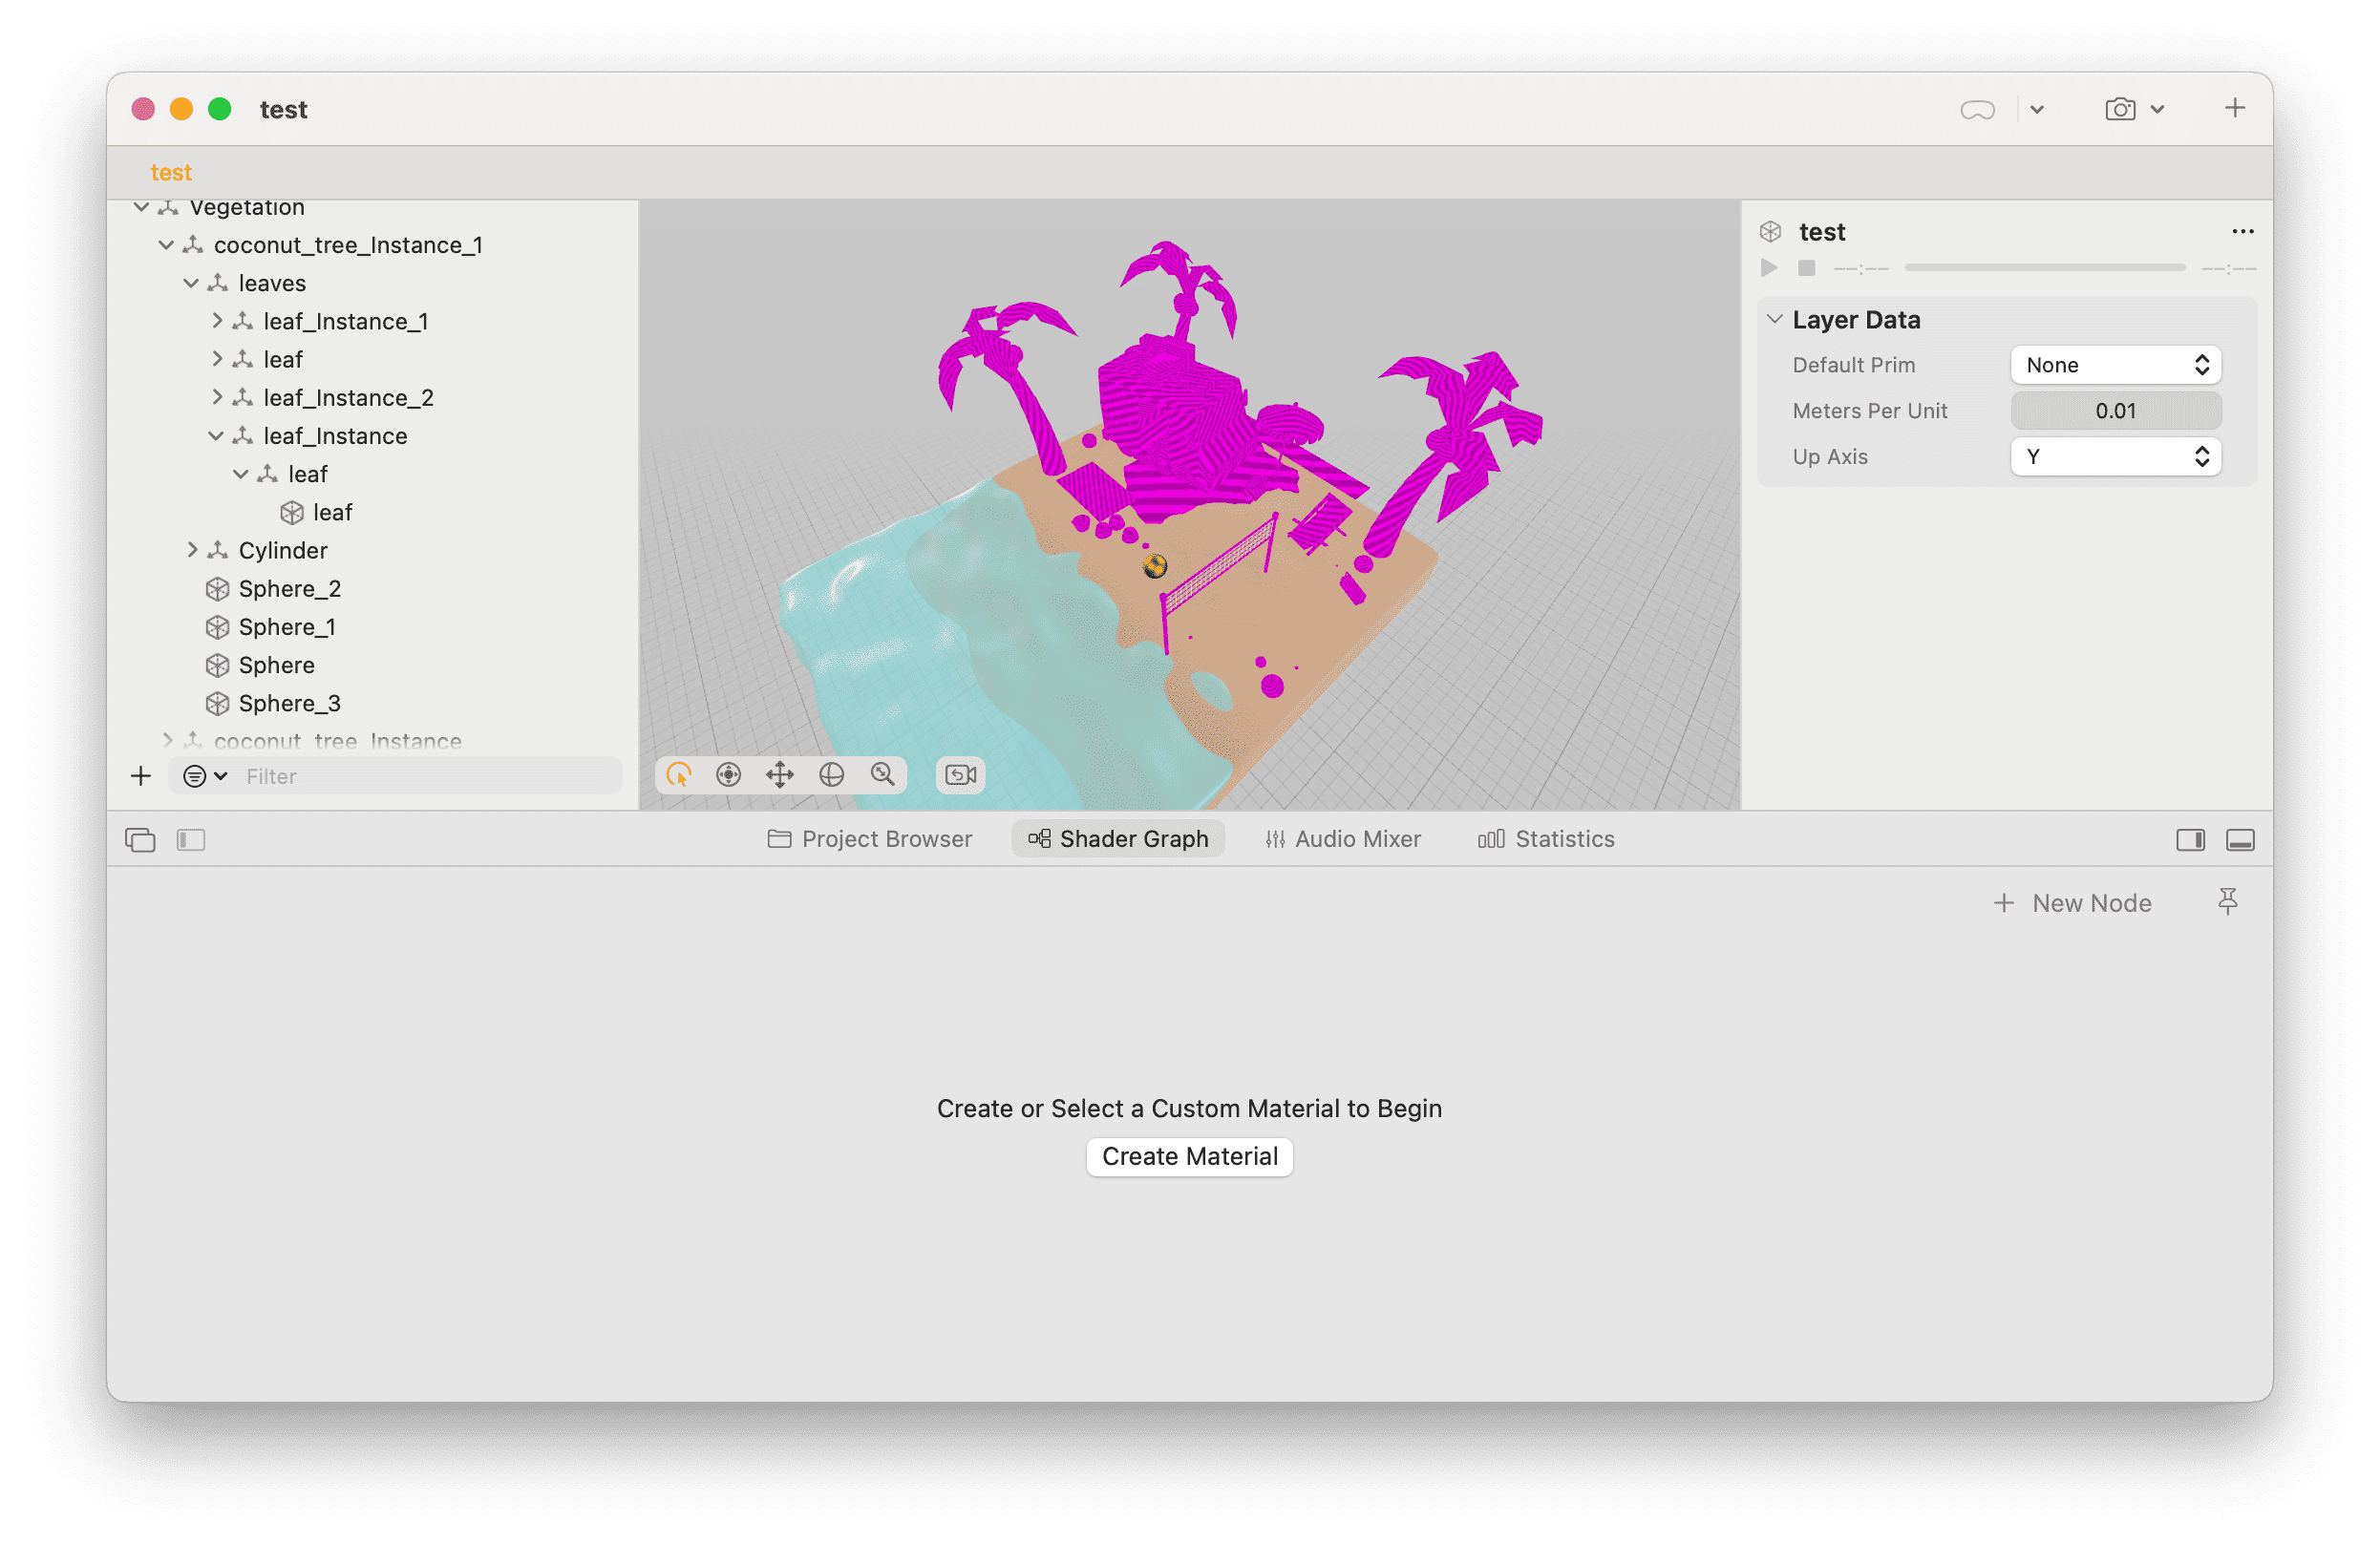The image size is (2380, 1543).
Task: Click the frame selection target icon
Action: [x=729, y=775]
